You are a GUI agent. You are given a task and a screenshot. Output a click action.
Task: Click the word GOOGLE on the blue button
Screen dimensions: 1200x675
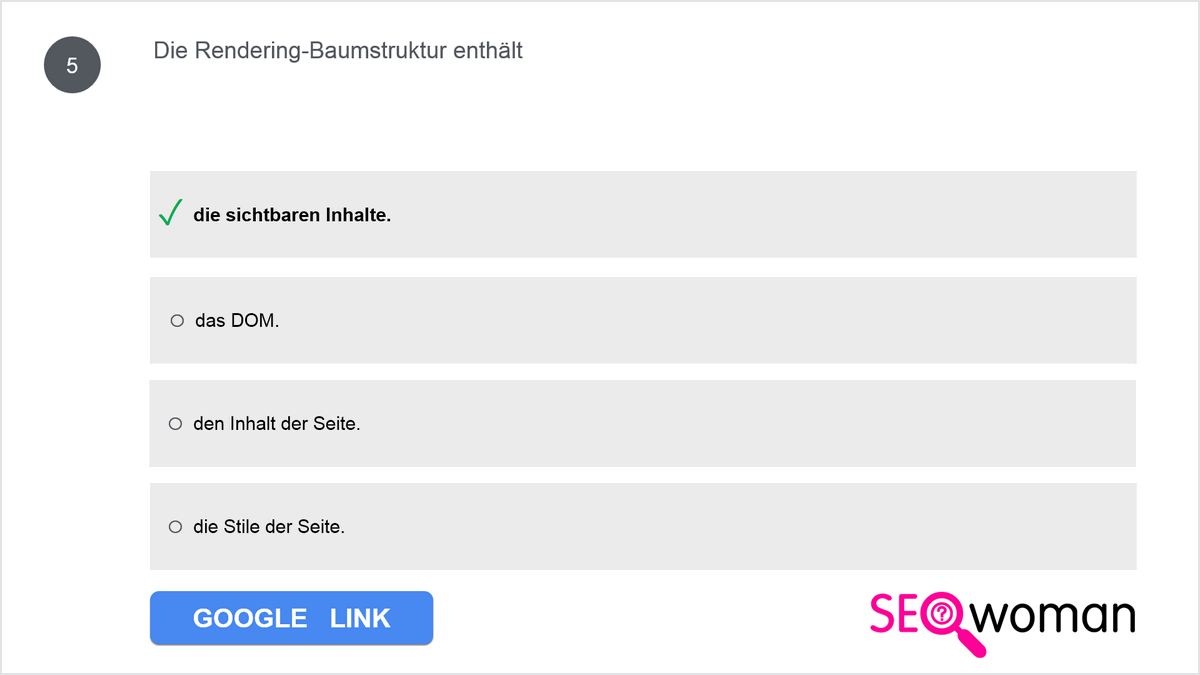click(x=250, y=618)
